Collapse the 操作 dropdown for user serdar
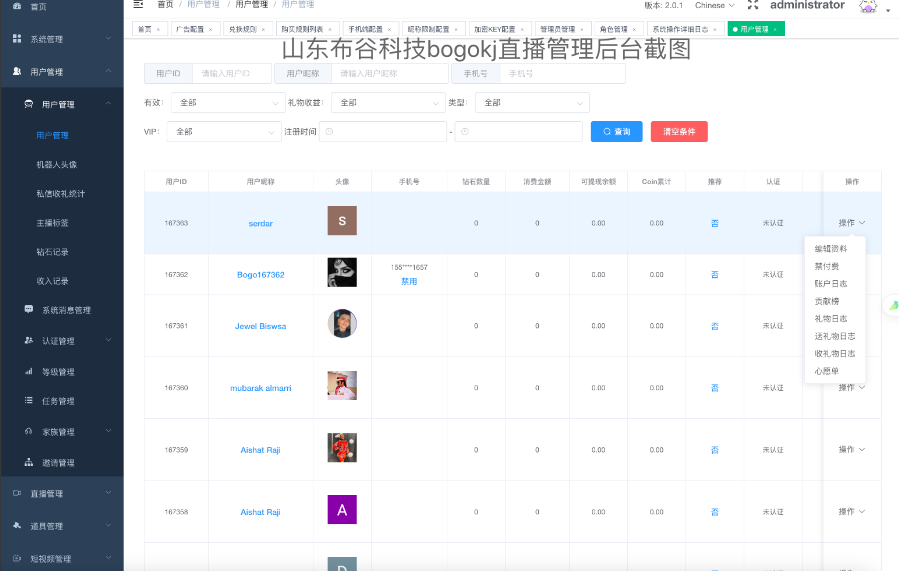This screenshot has height=571, width=899. (x=852, y=223)
